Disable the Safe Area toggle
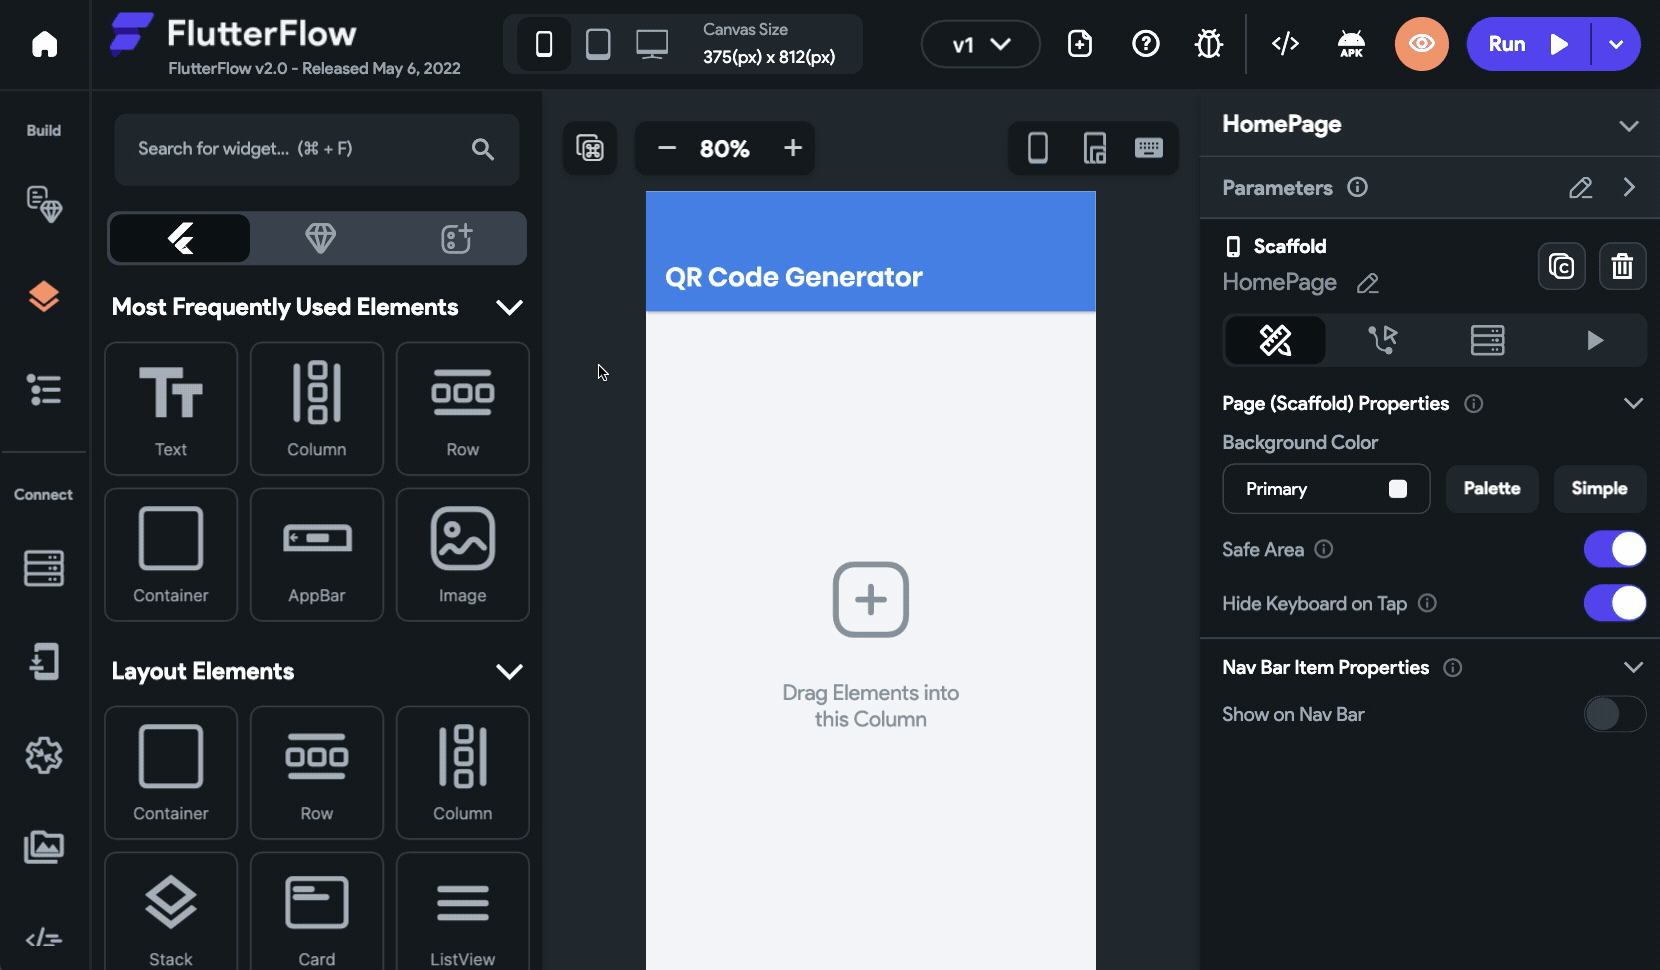This screenshot has width=1660, height=970. 1614,549
